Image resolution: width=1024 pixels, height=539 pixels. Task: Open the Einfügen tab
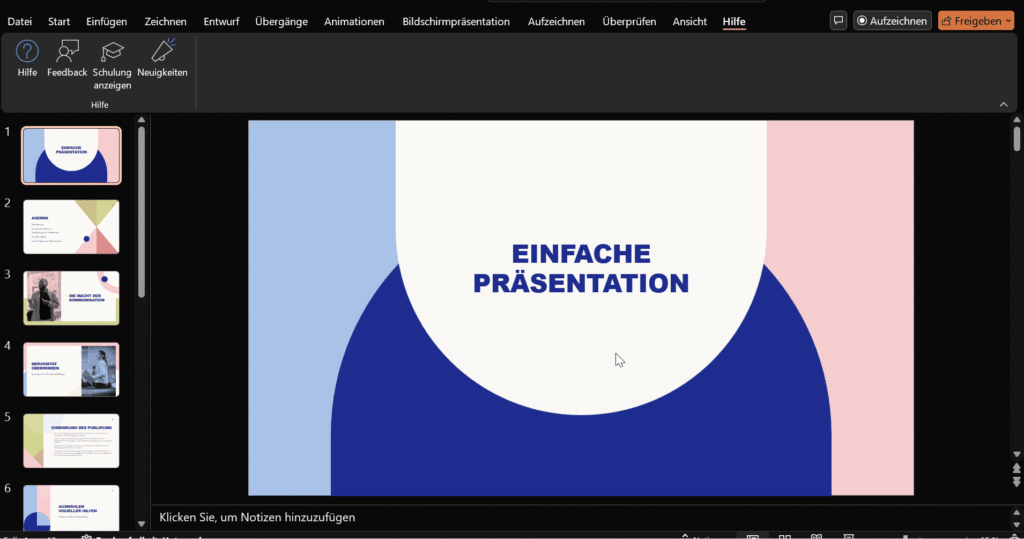(x=107, y=21)
